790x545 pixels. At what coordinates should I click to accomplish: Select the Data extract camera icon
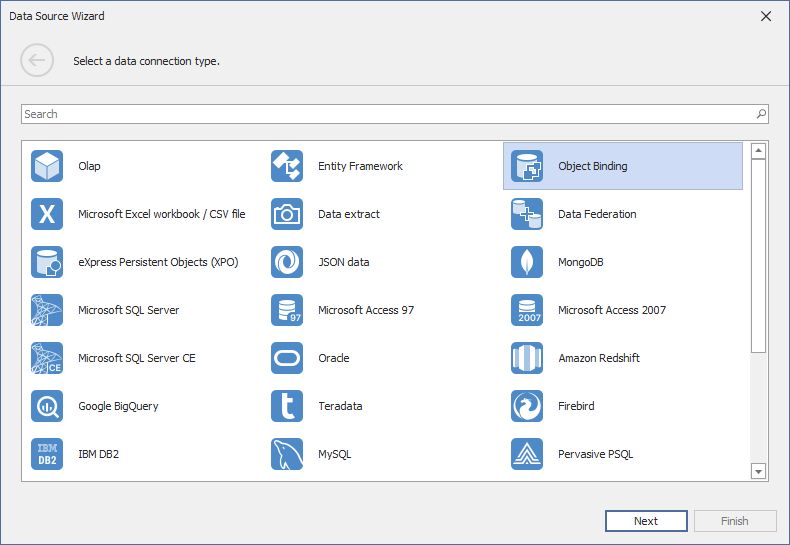[287, 214]
